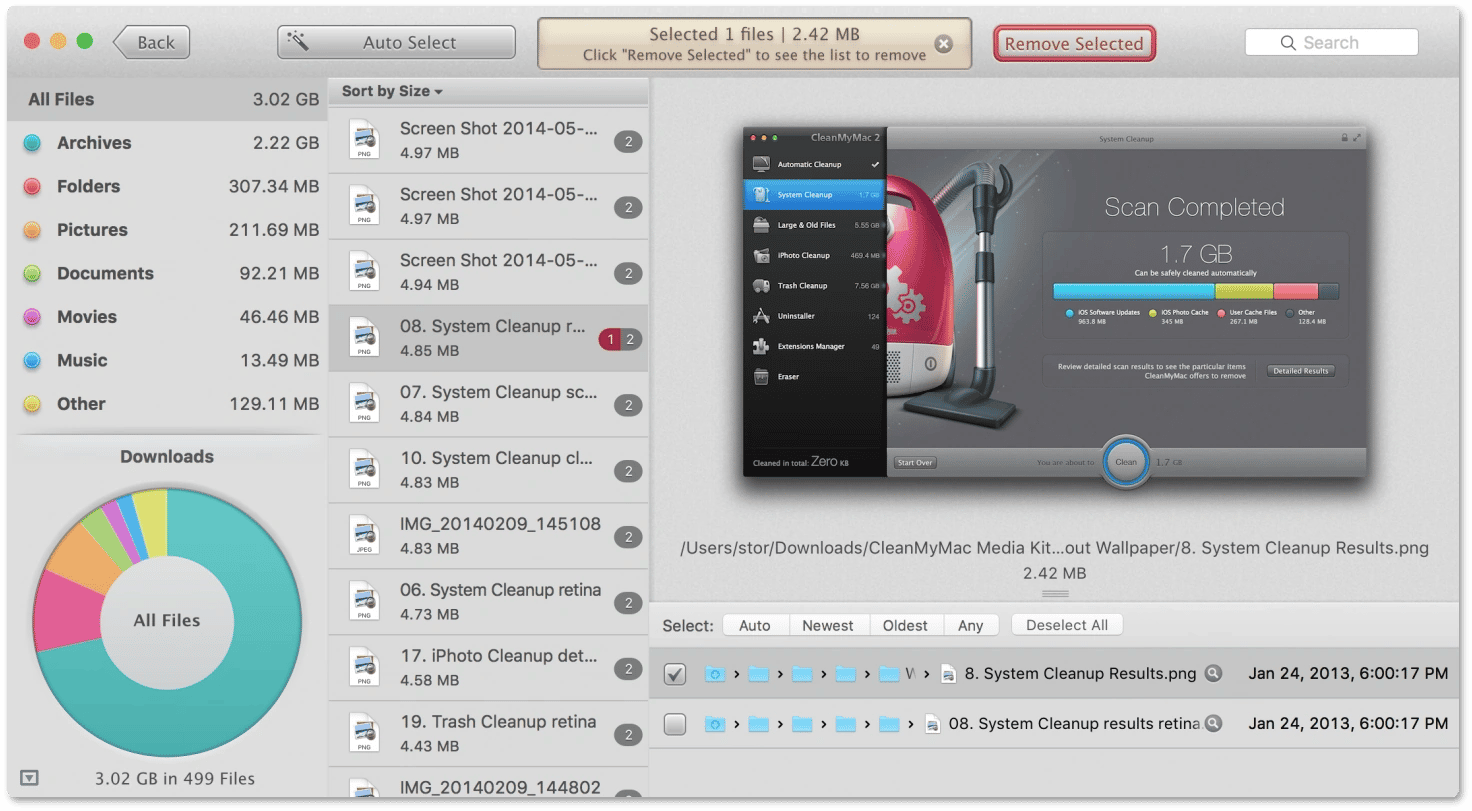Click PNG icon of 19. Trash Cleanup retina
Viewport: 1472px width, 811px height.
[364, 734]
